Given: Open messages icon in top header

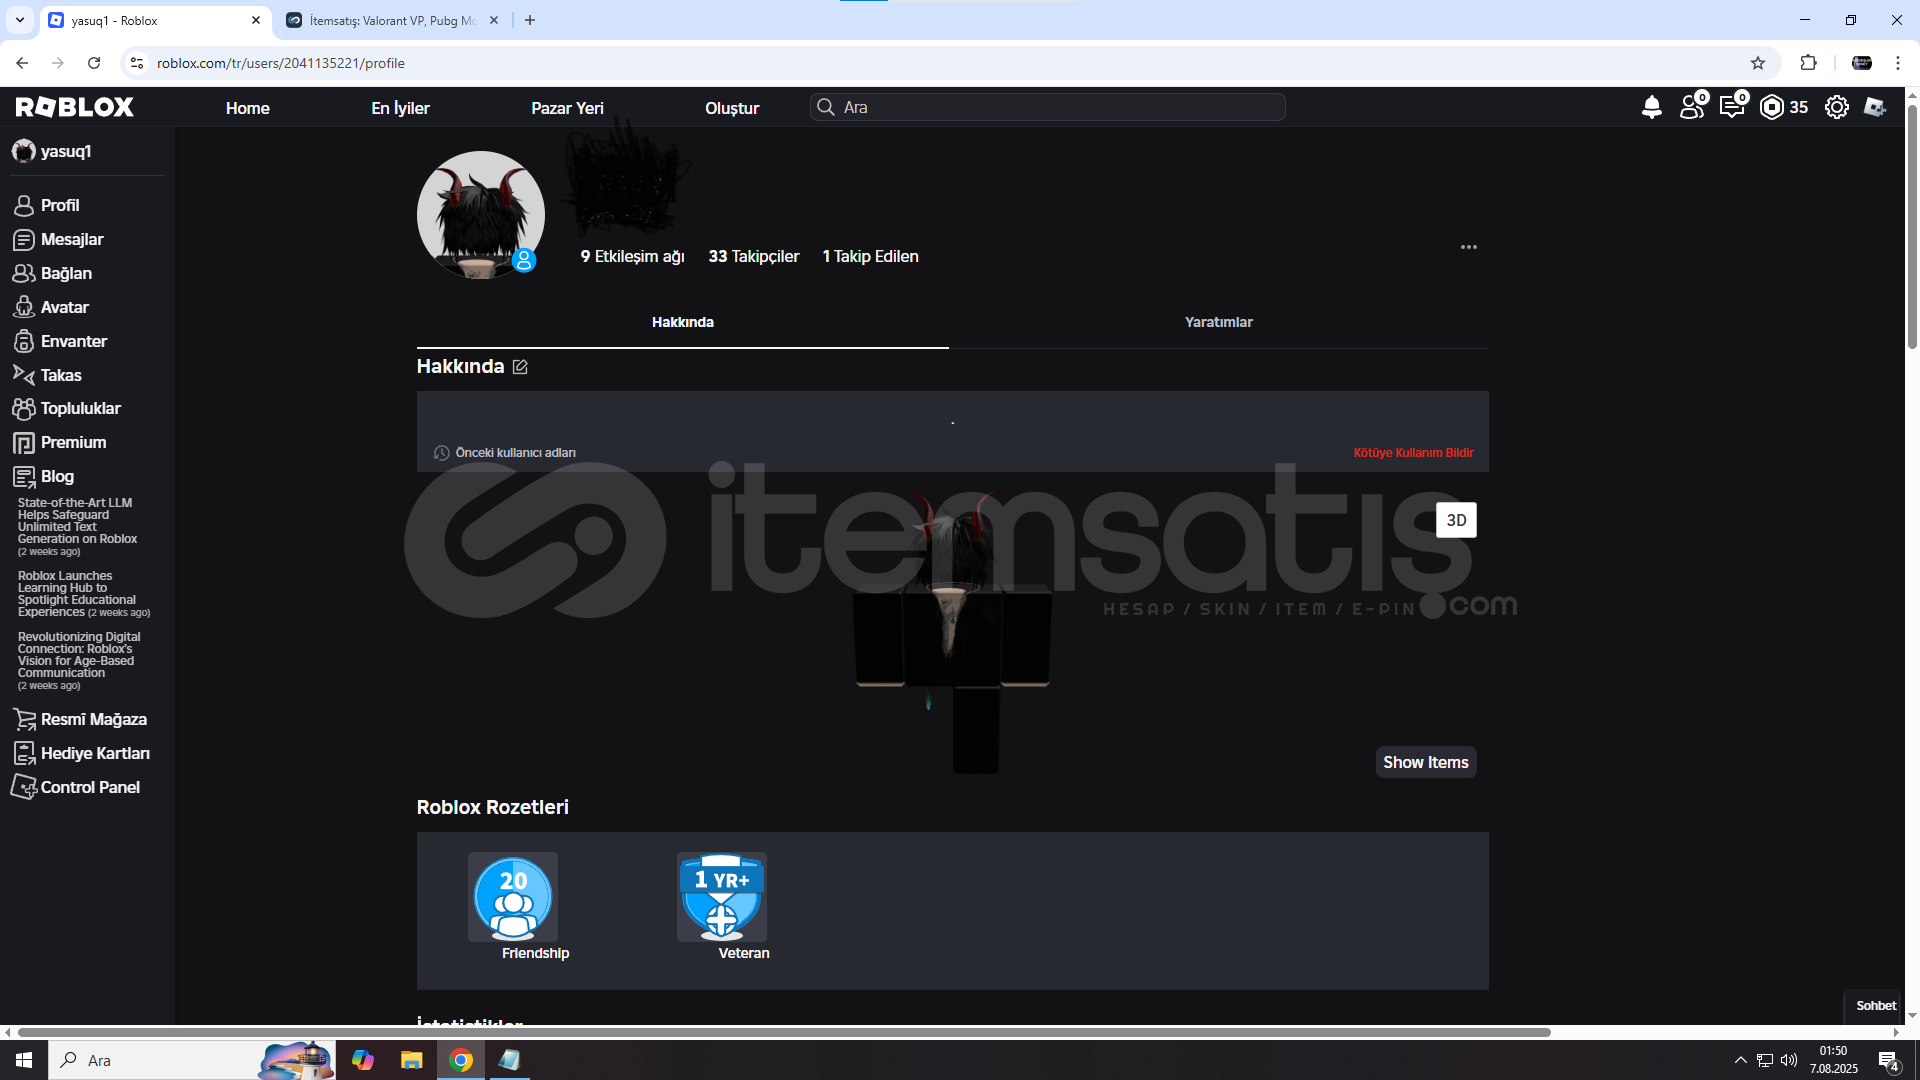Looking at the screenshot, I should [1733, 106].
